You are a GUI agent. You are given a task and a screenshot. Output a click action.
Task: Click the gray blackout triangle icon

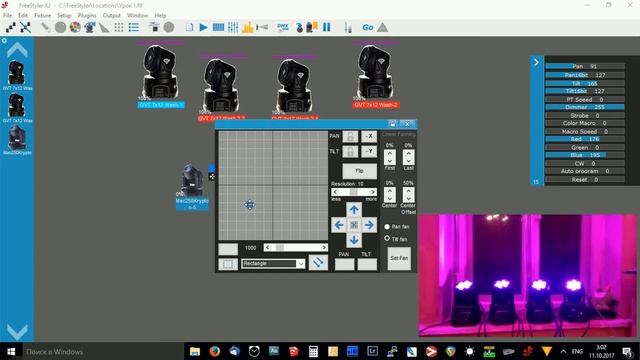click(382, 27)
